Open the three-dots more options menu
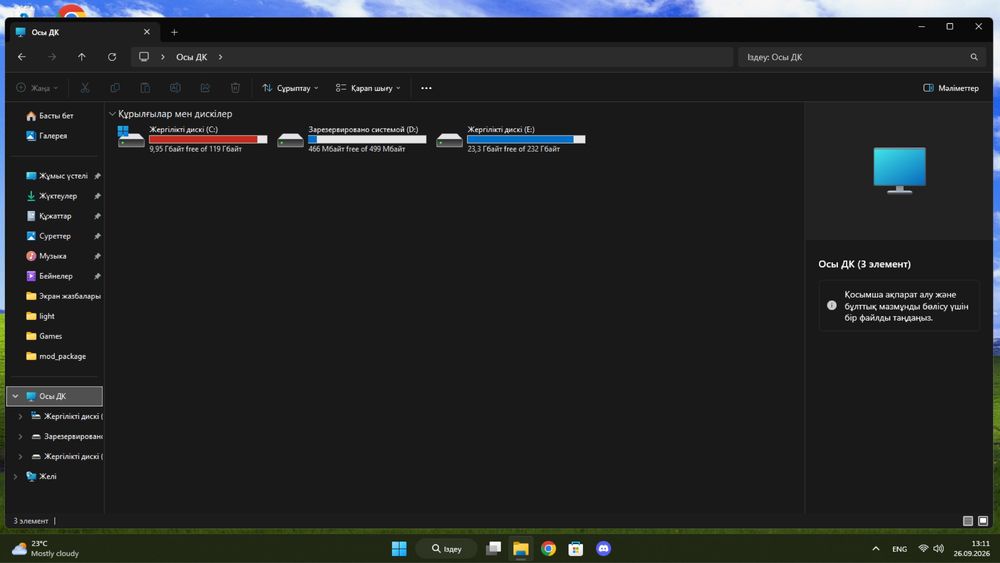Screen dimensions: 1000x563 426,88
